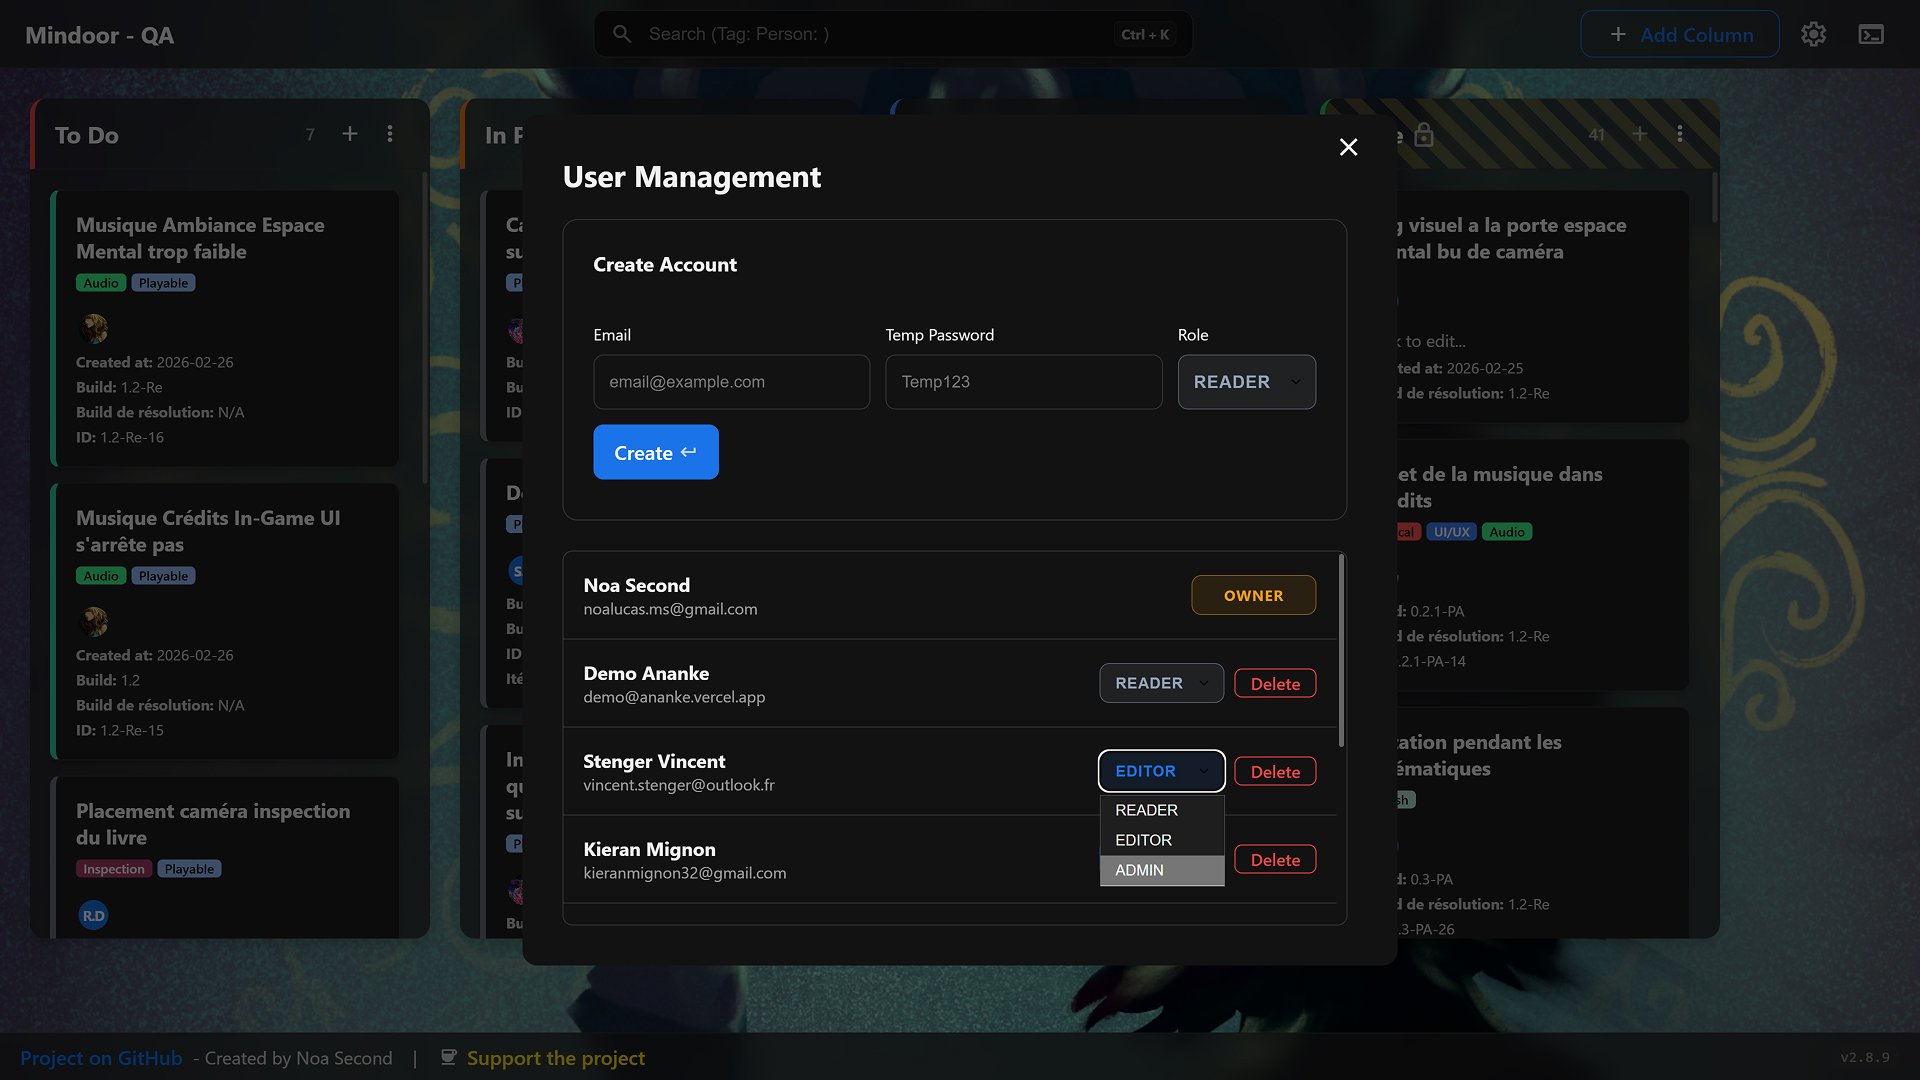Image resolution: width=1920 pixels, height=1080 pixels.
Task: Click the plus icon in To Do column
Action: tap(350, 134)
